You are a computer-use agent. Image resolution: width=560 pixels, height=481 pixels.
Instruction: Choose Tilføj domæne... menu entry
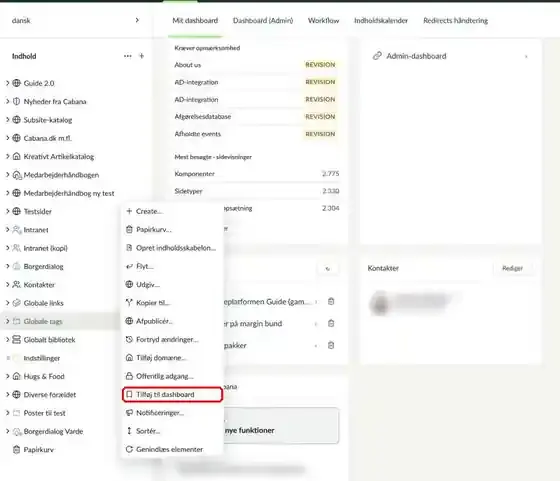[x=172, y=358]
